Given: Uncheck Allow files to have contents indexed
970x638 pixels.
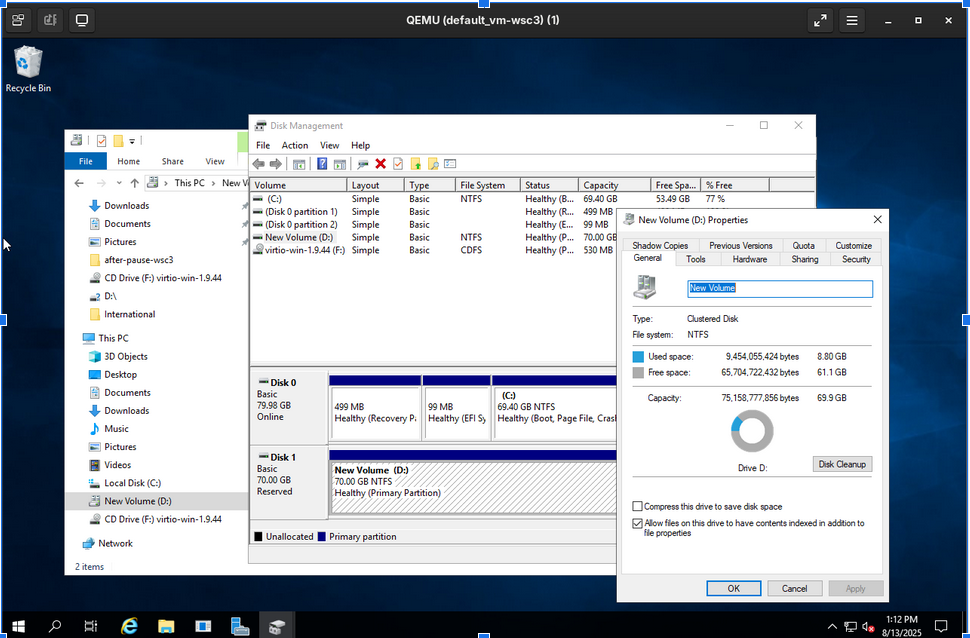Looking at the screenshot, I should point(638,523).
